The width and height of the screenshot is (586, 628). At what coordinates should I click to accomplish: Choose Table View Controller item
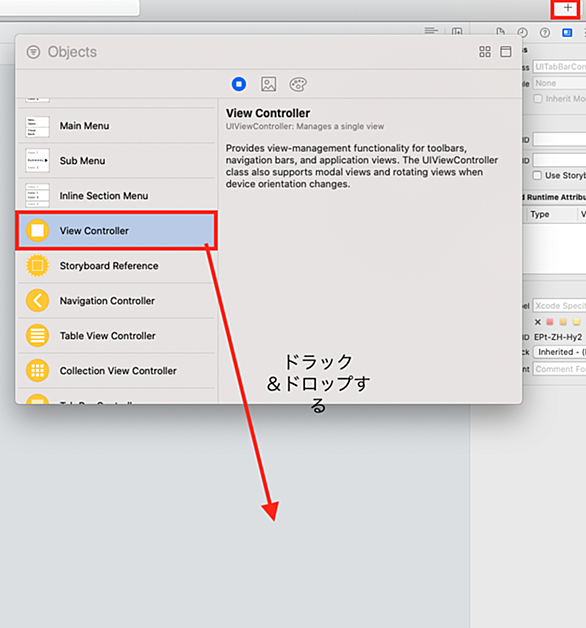point(117,336)
